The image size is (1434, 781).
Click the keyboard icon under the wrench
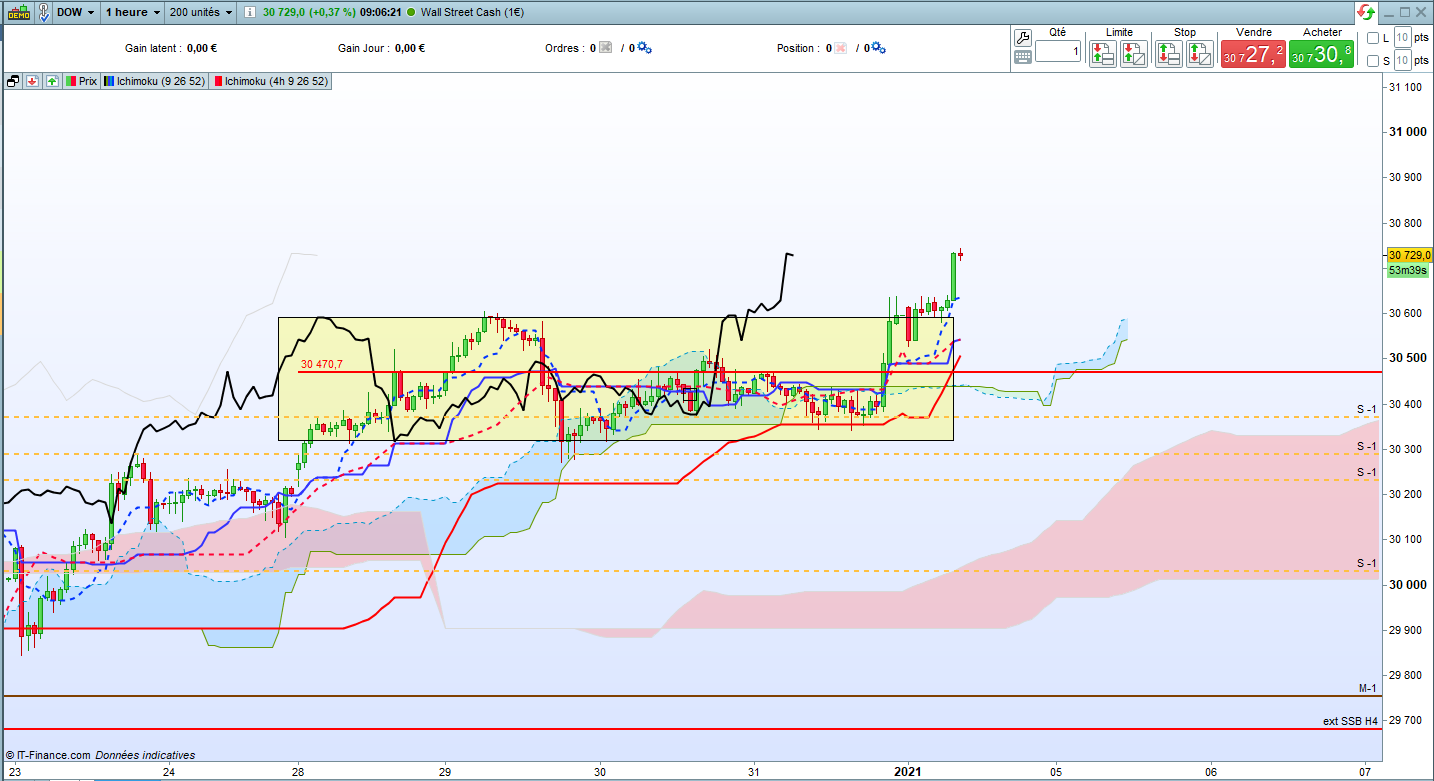[1022, 57]
